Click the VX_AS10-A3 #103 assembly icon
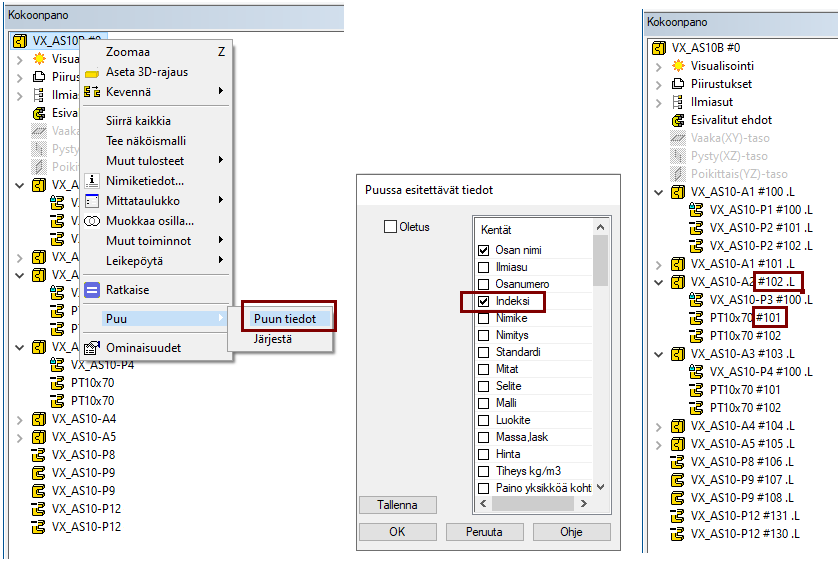838x562 pixels. pyautogui.click(x=678, y=354)
